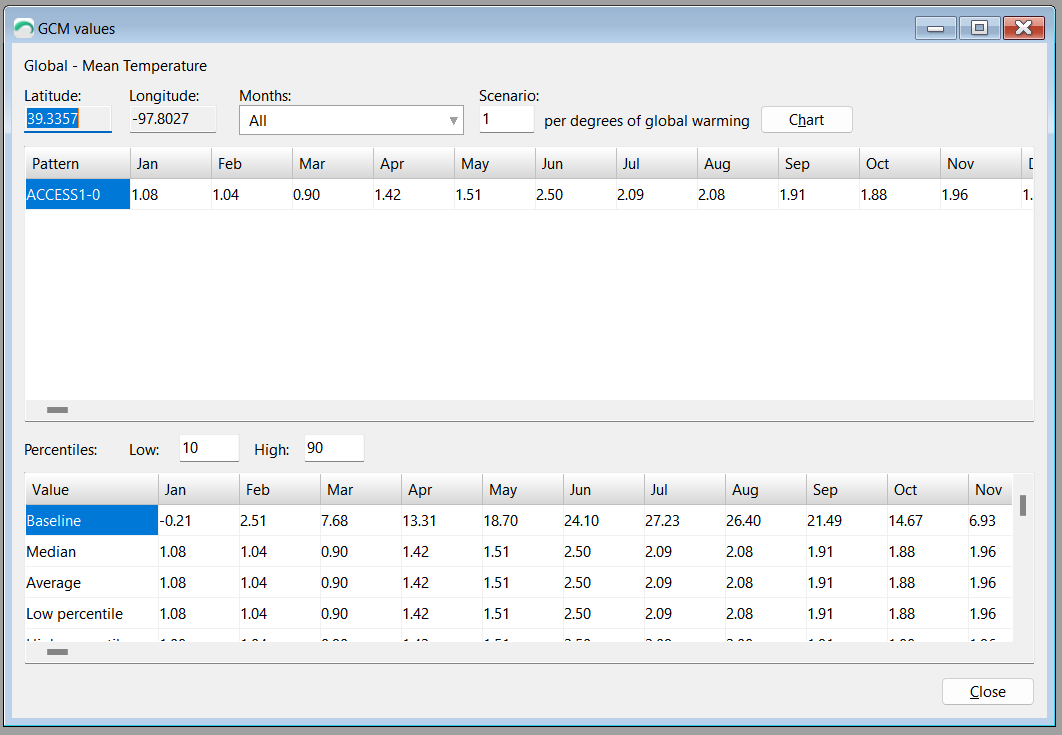Select Baseline Apr value 13.31
Image resolution: width=1062 pixels, height=735 pixels.
(442, 521)
